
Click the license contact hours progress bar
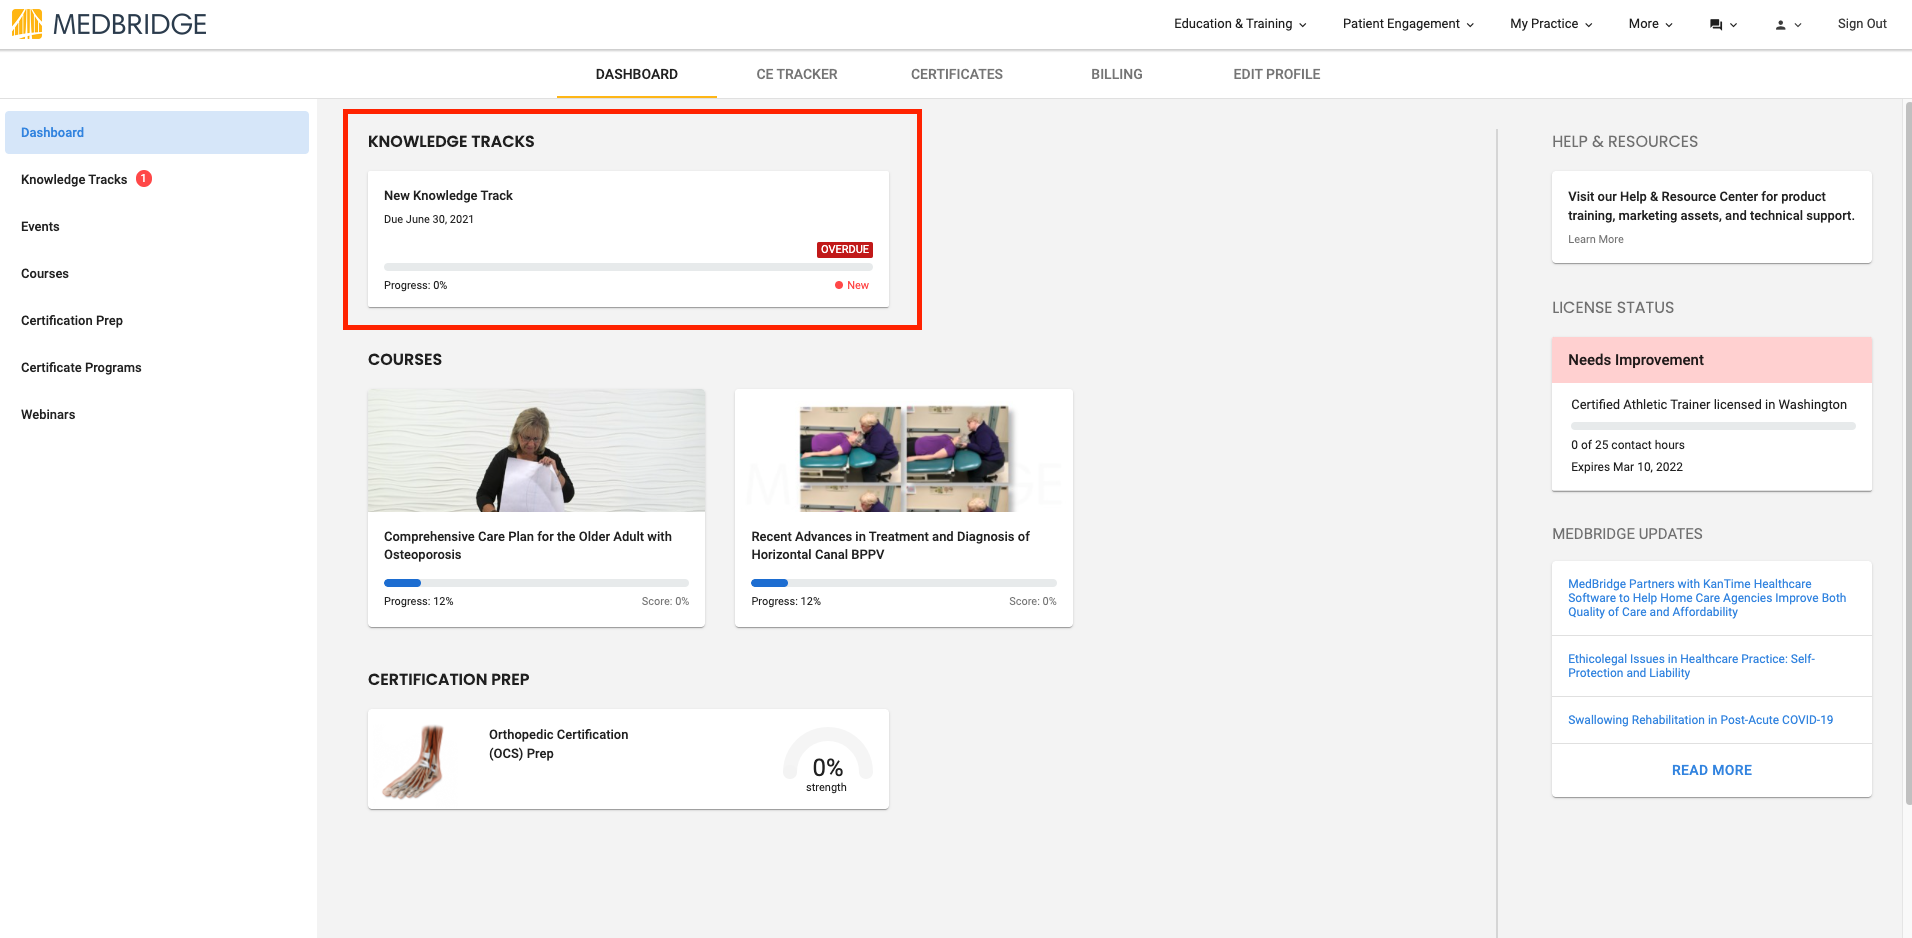pos(1713,426)
